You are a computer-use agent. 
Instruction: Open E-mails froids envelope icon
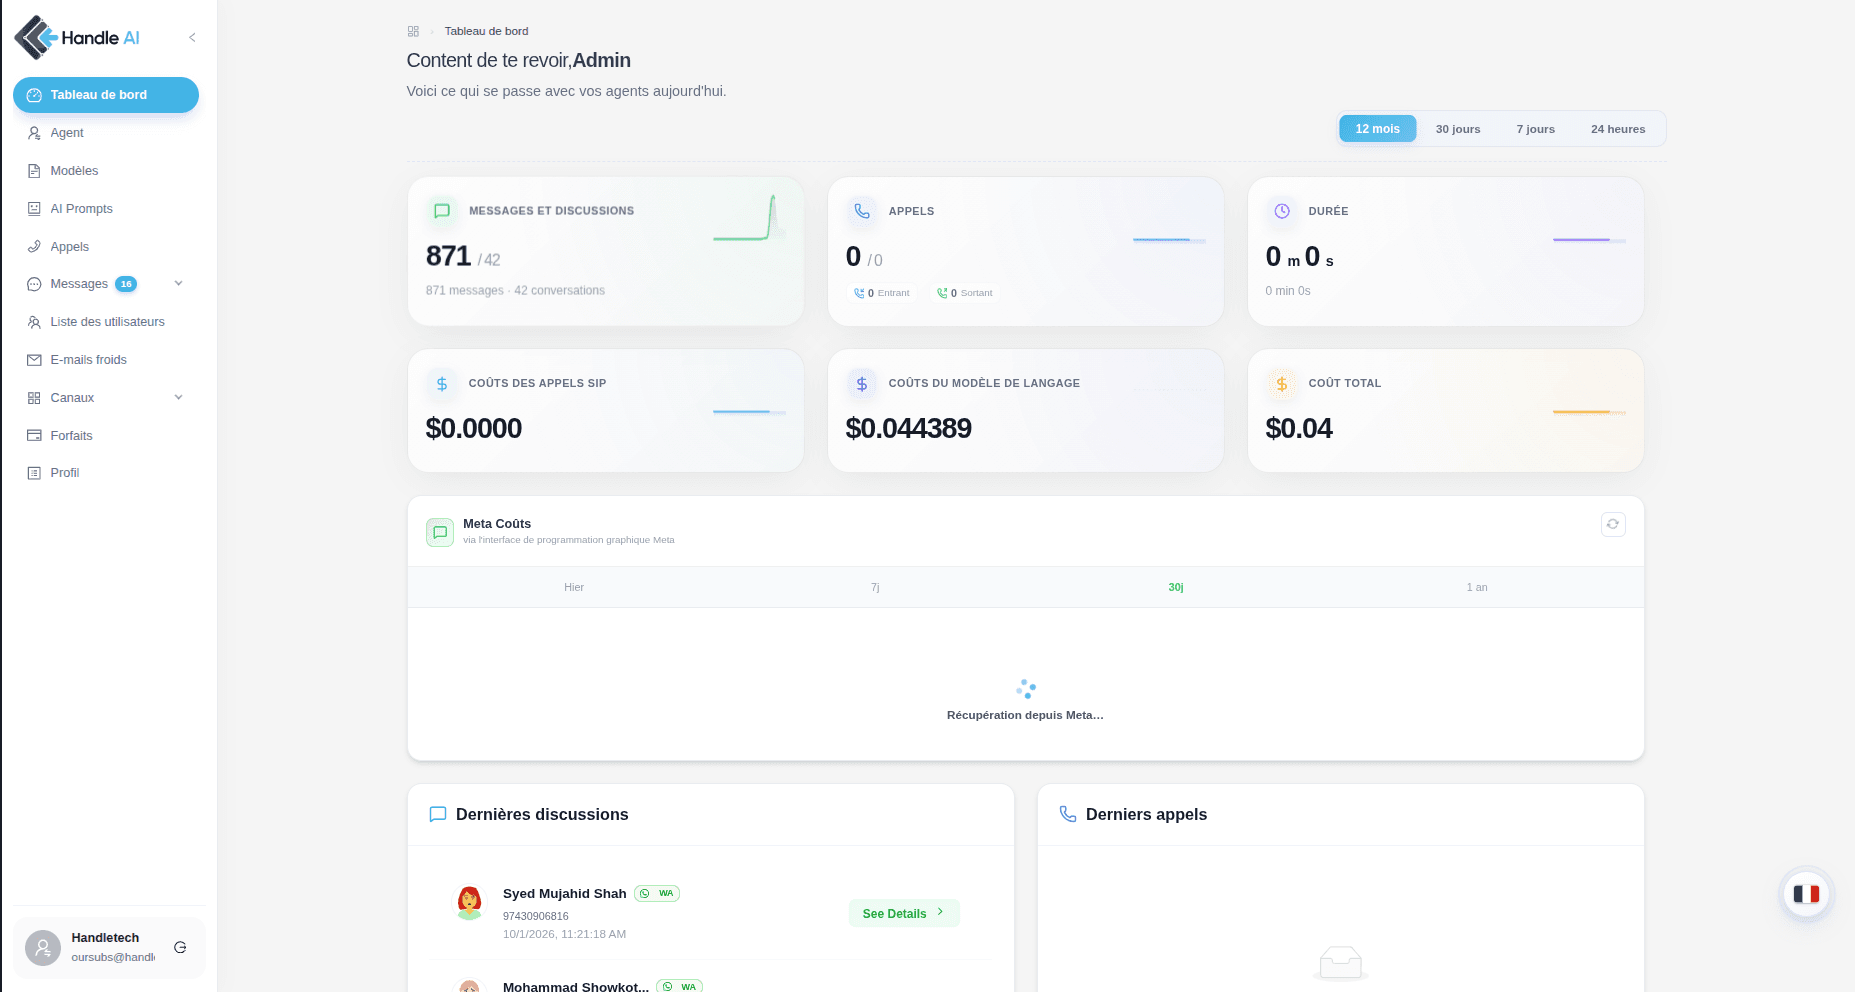(34, 360)
